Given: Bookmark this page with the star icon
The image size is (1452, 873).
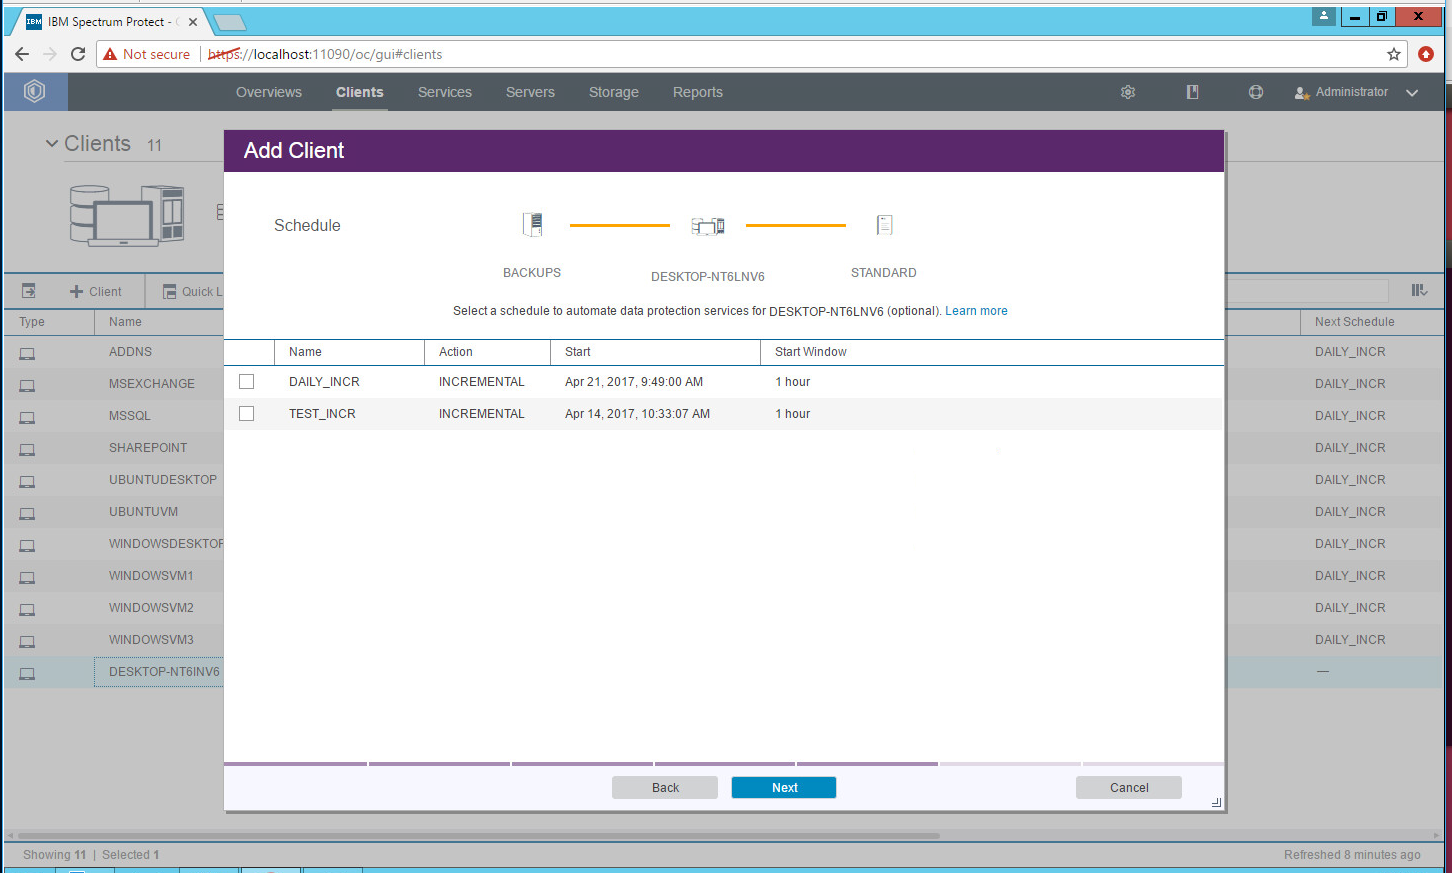Looking at the screenshot, I should 1394,54.
